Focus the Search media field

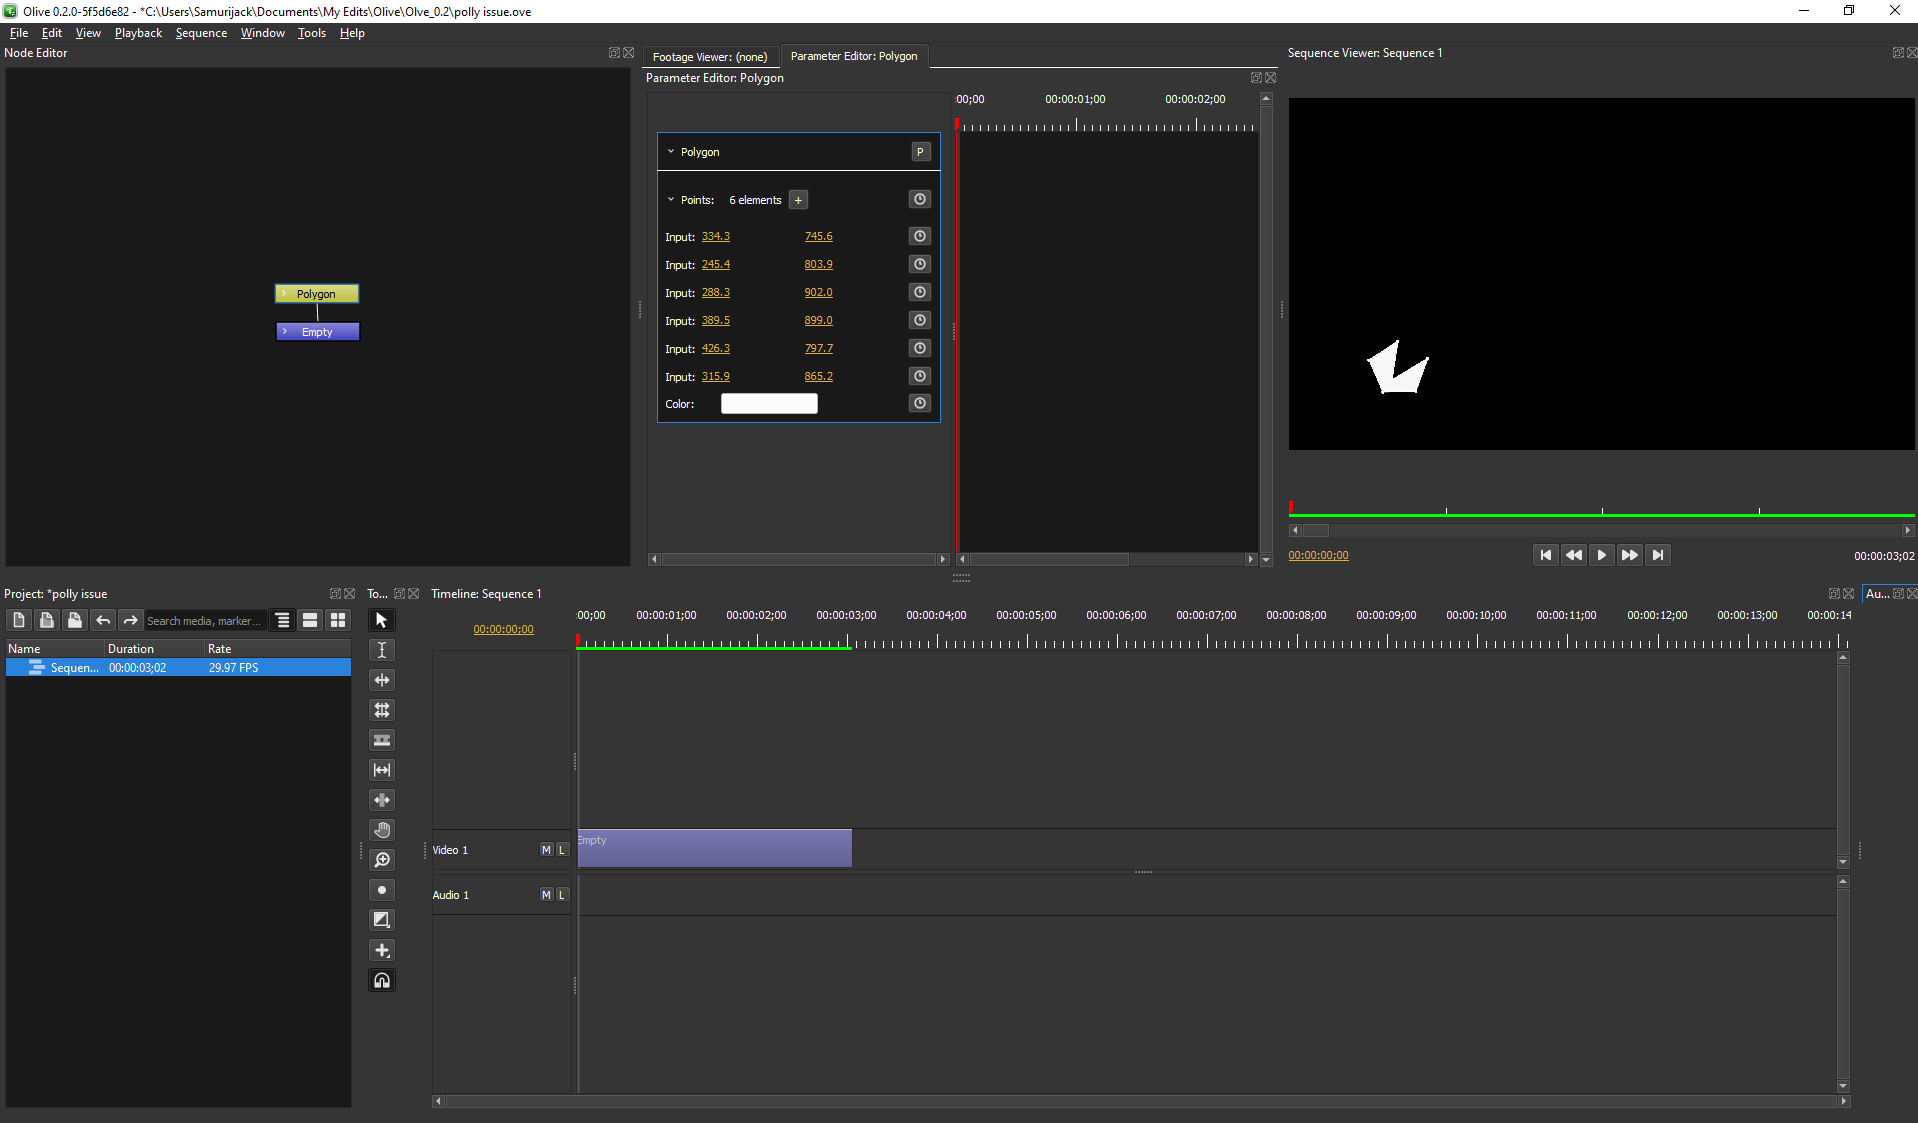[x=206, y=621]
